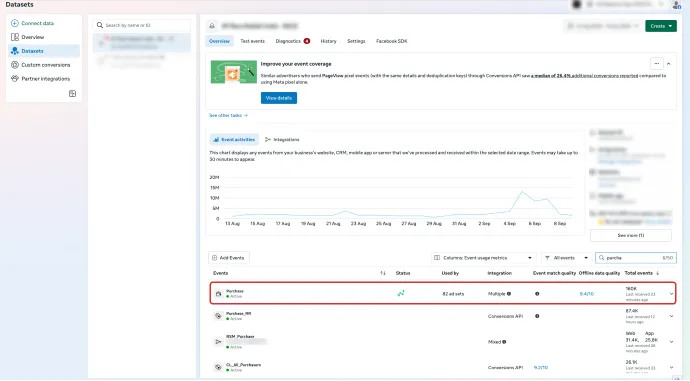Switch to the Facebook SDK tab

point(391,41)
